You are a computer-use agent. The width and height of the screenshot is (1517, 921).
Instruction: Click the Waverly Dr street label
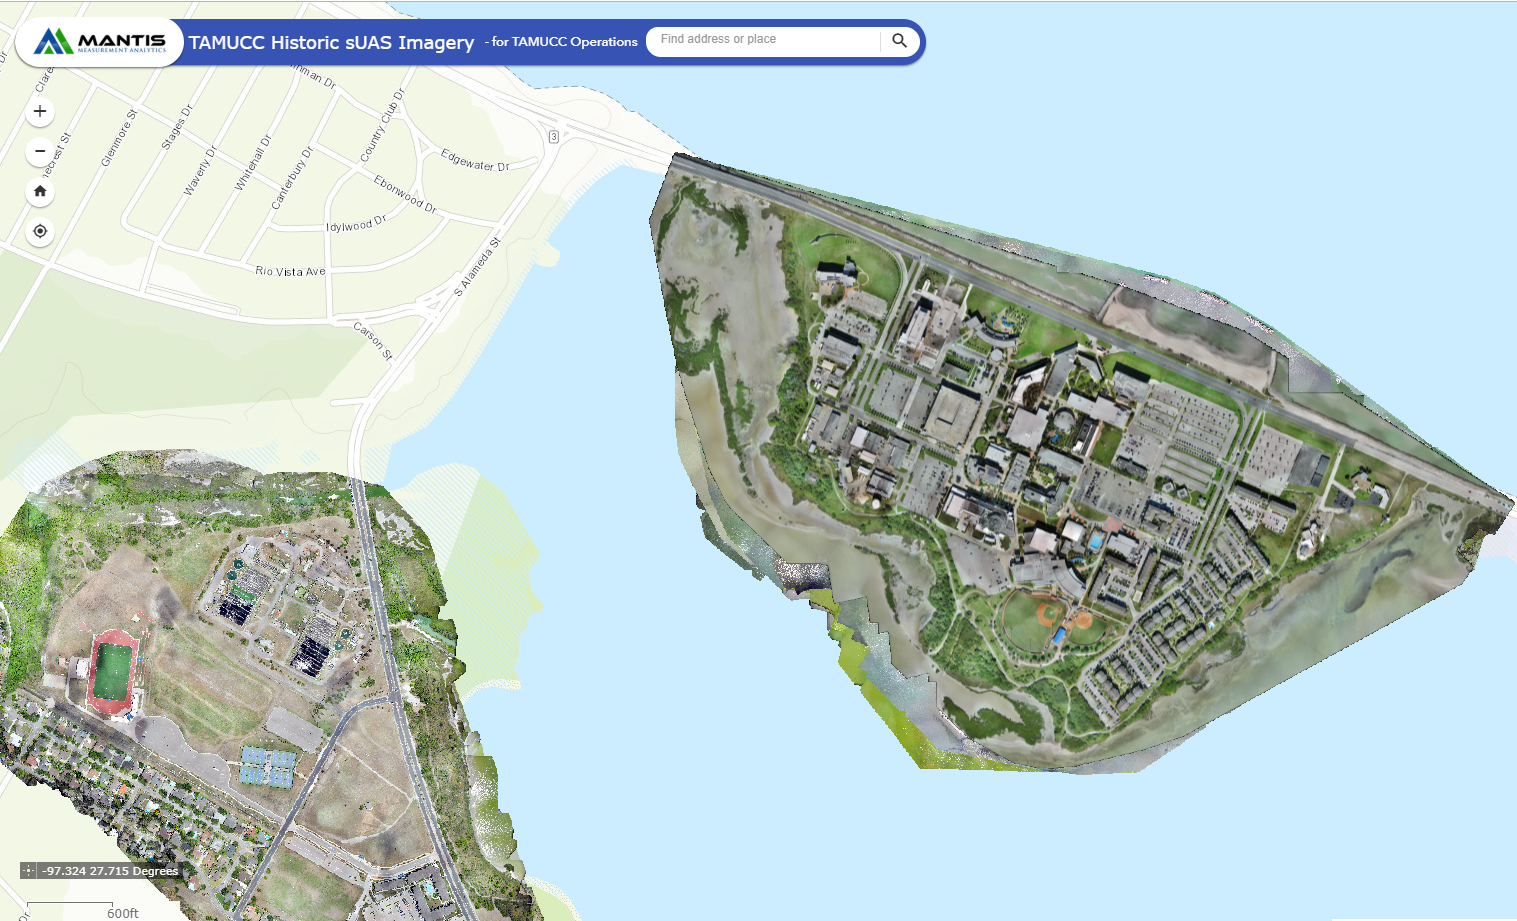200,170
